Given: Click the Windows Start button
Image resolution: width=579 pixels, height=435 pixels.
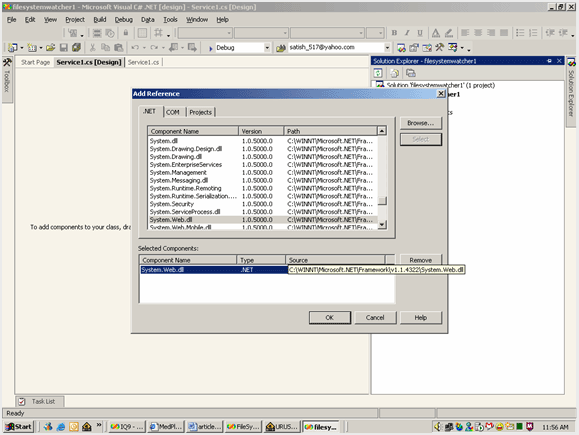Looking at the screenshot, I should [x=19, y=427].
